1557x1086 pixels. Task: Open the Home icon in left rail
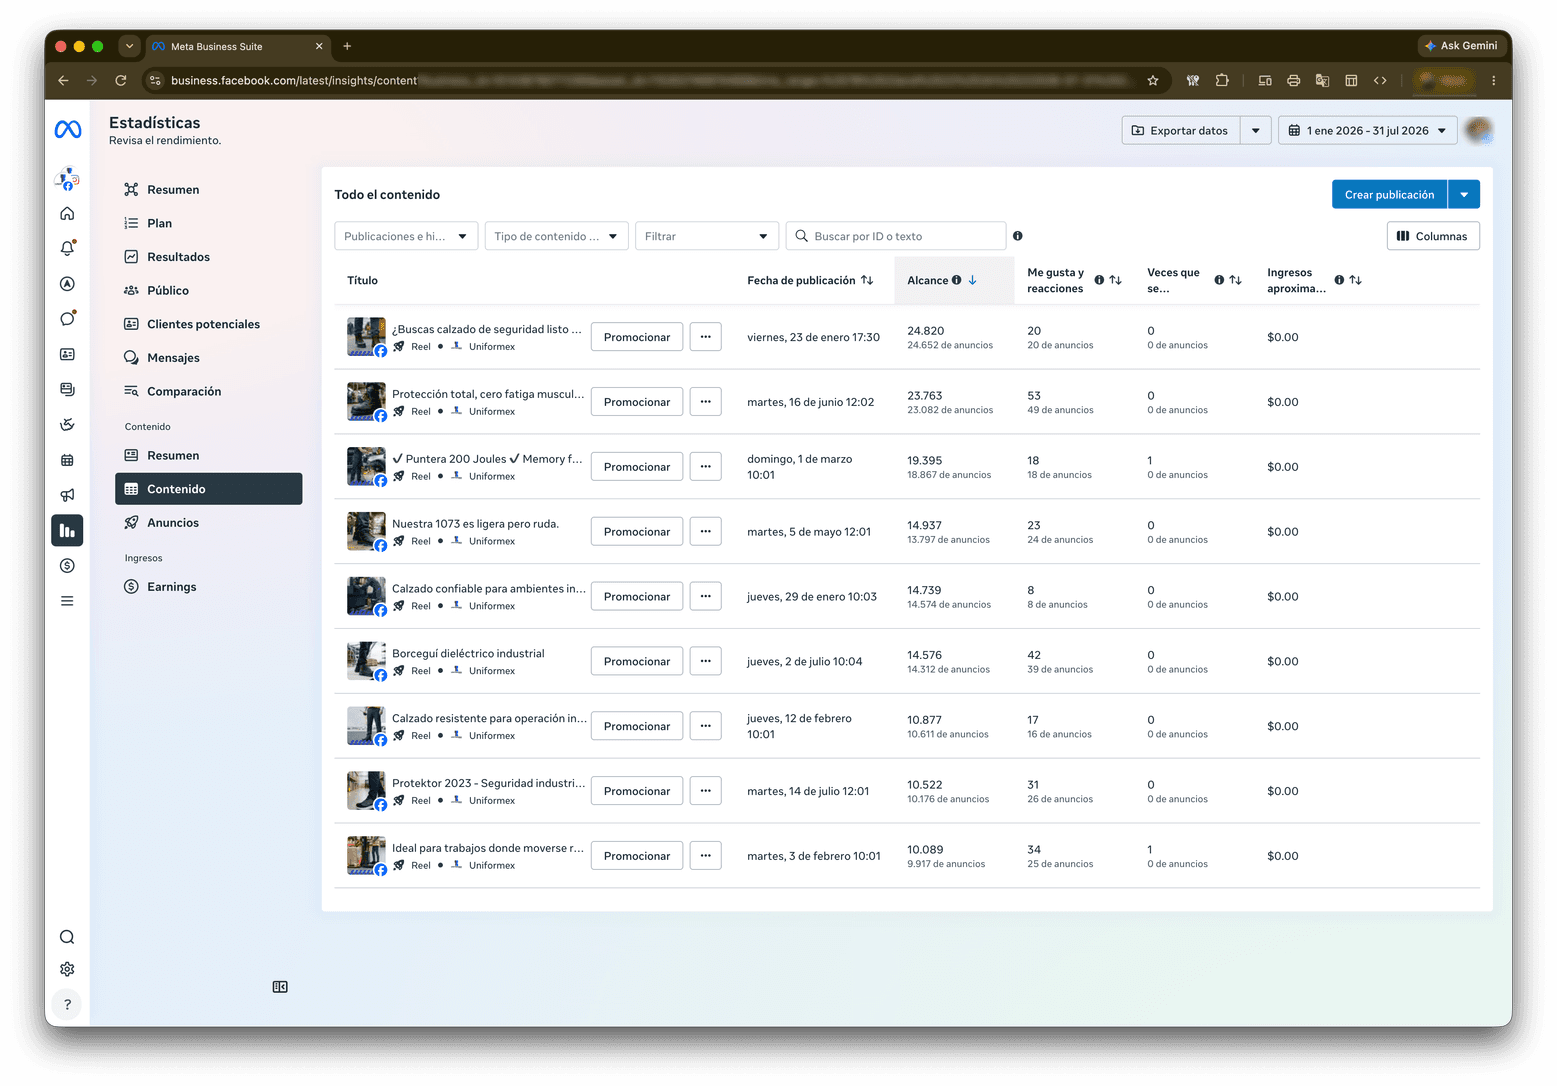[67, 213]
